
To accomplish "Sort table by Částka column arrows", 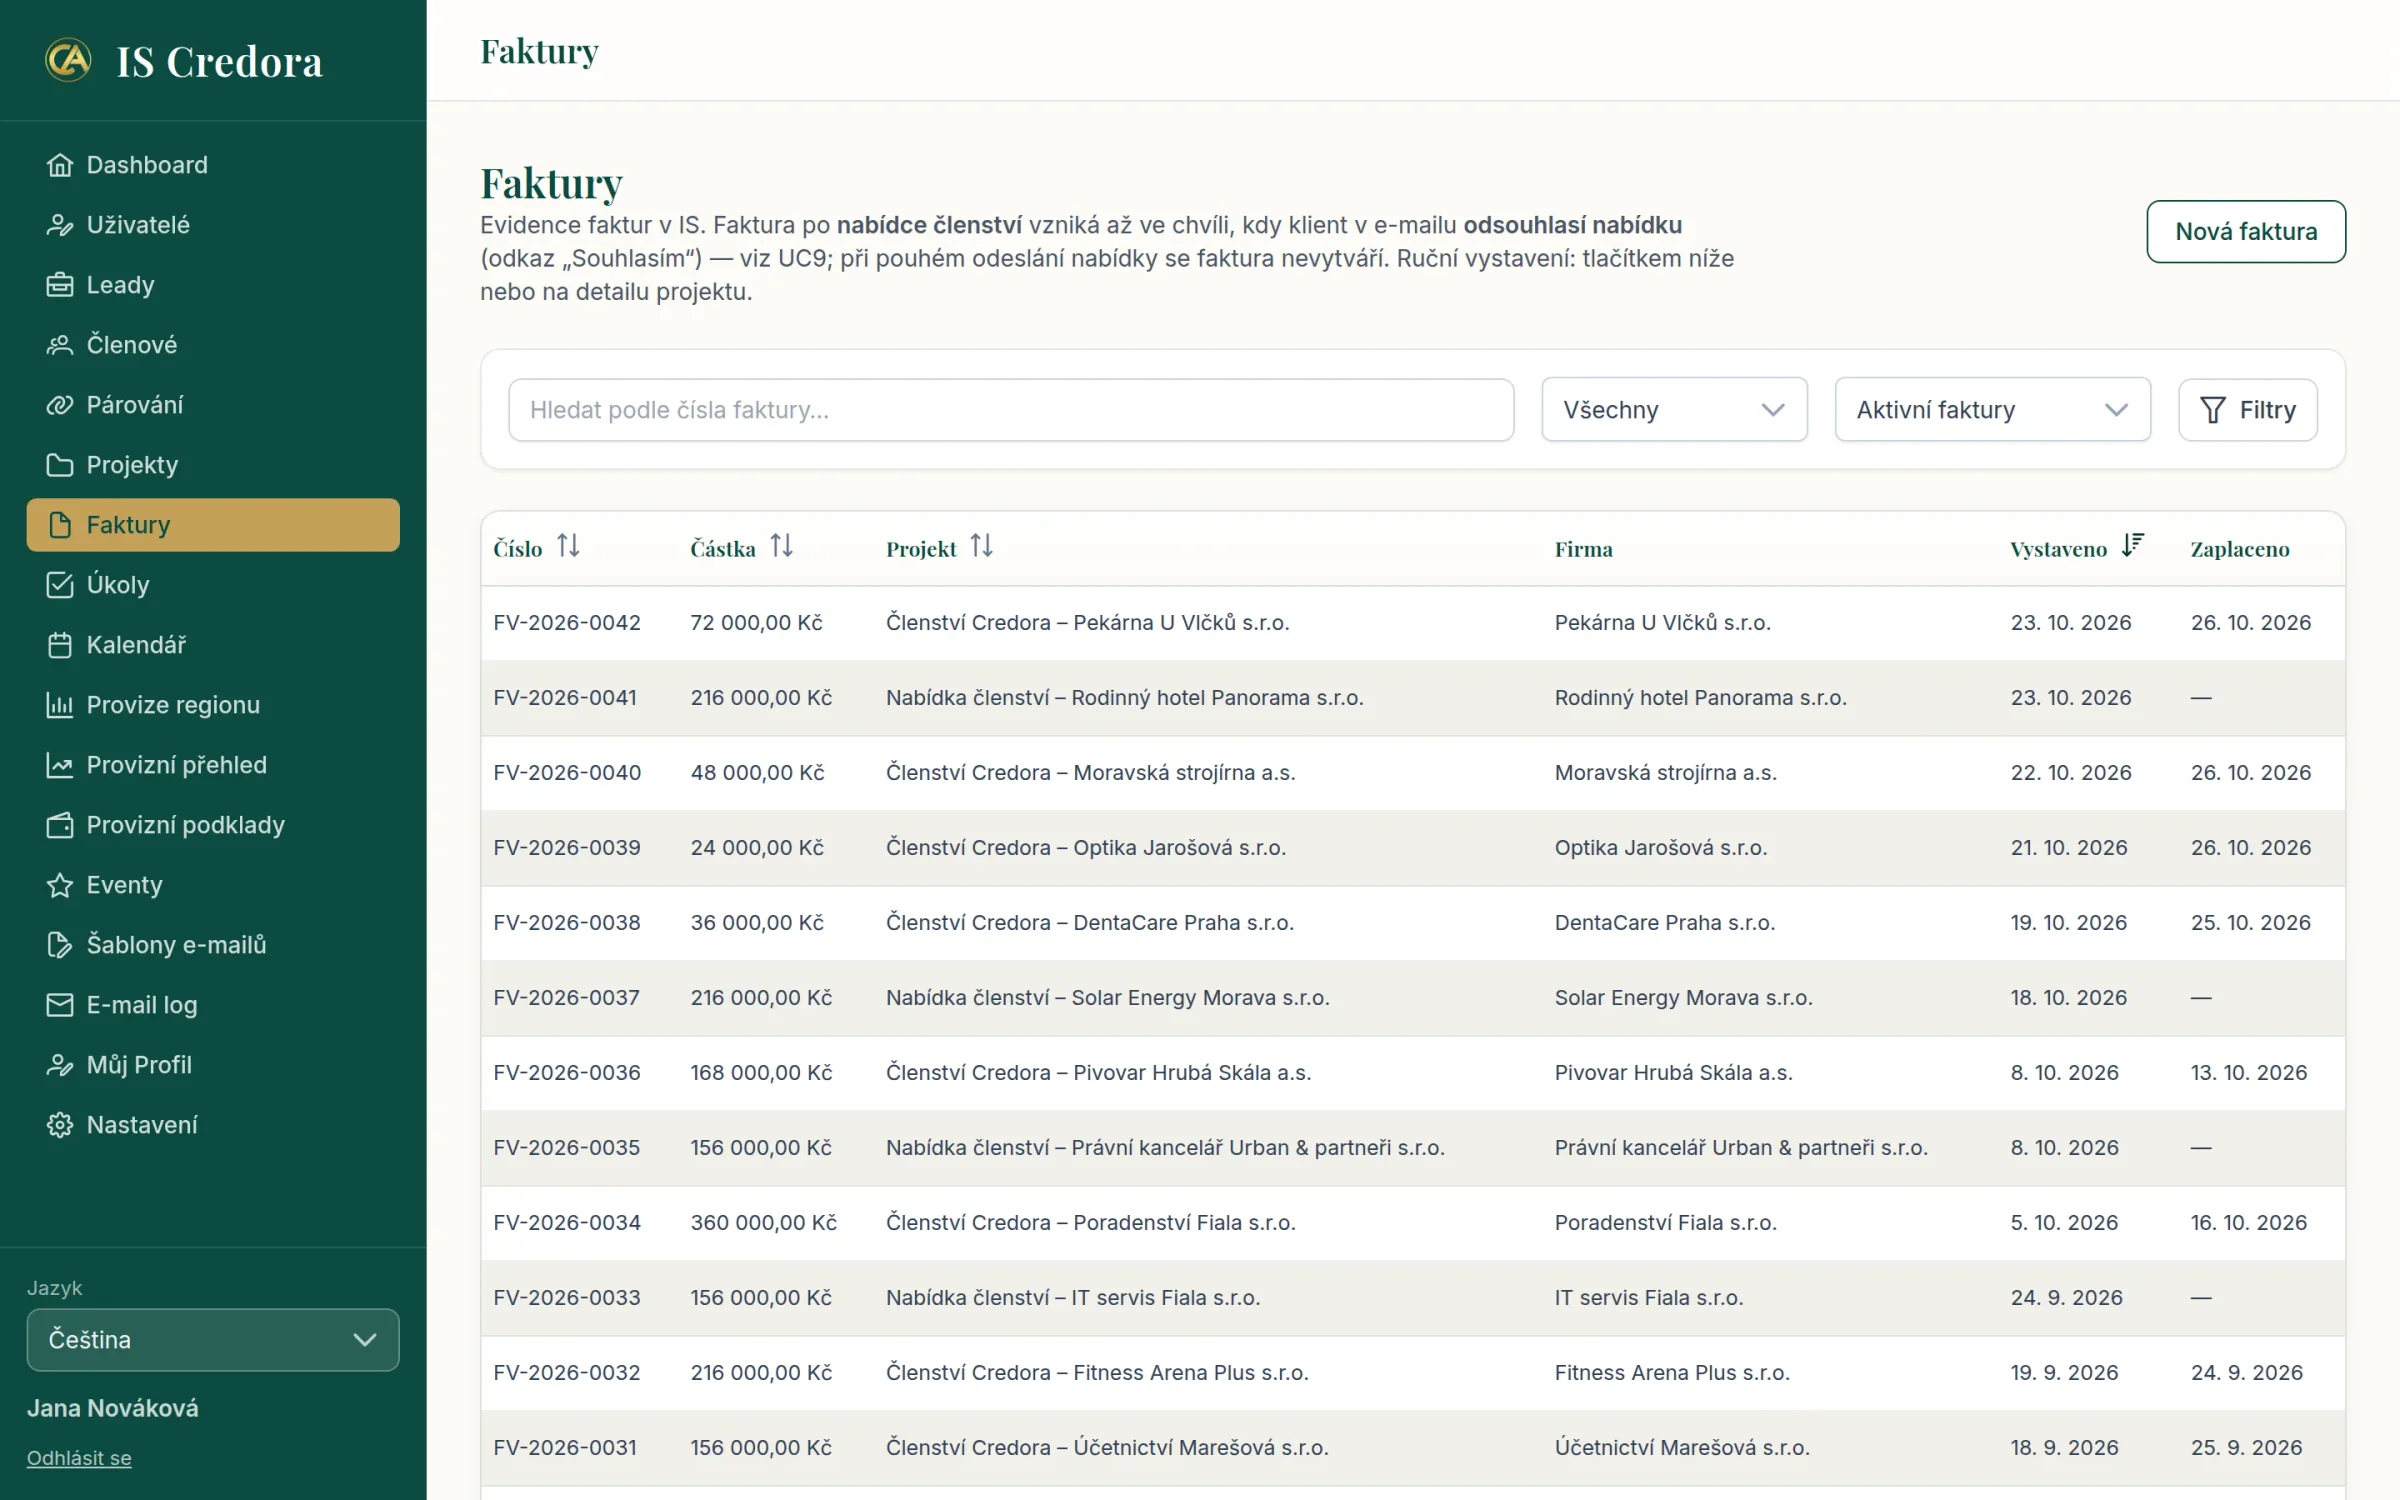I will point(781,546).
